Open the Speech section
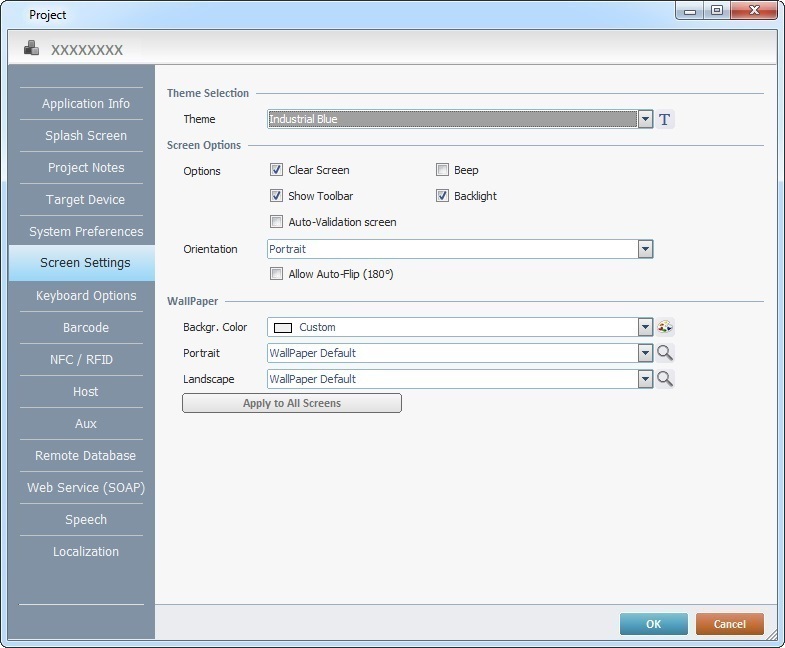This screenshot has width=785, height=648. point(86,520)
